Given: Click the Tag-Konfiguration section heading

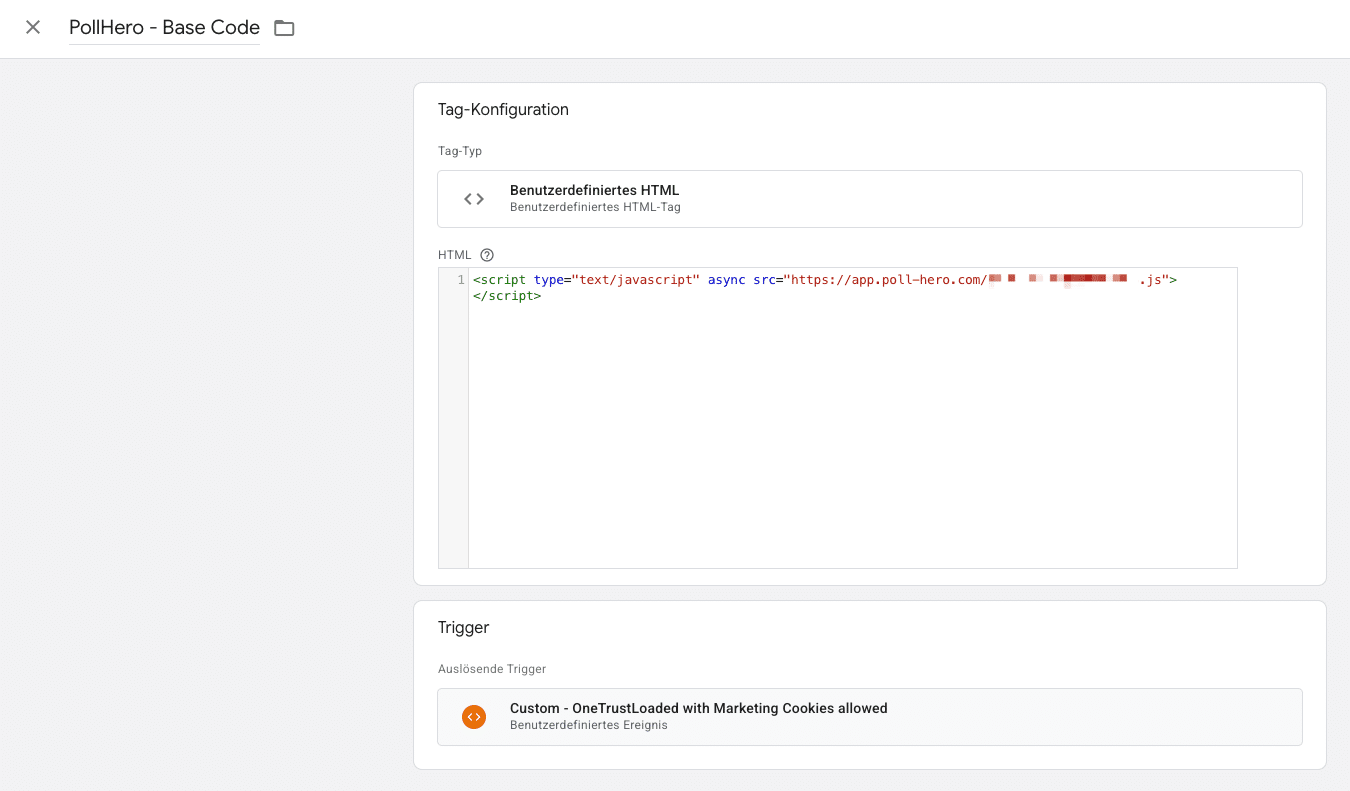Looking at the screenshot, I should [503, 110].
